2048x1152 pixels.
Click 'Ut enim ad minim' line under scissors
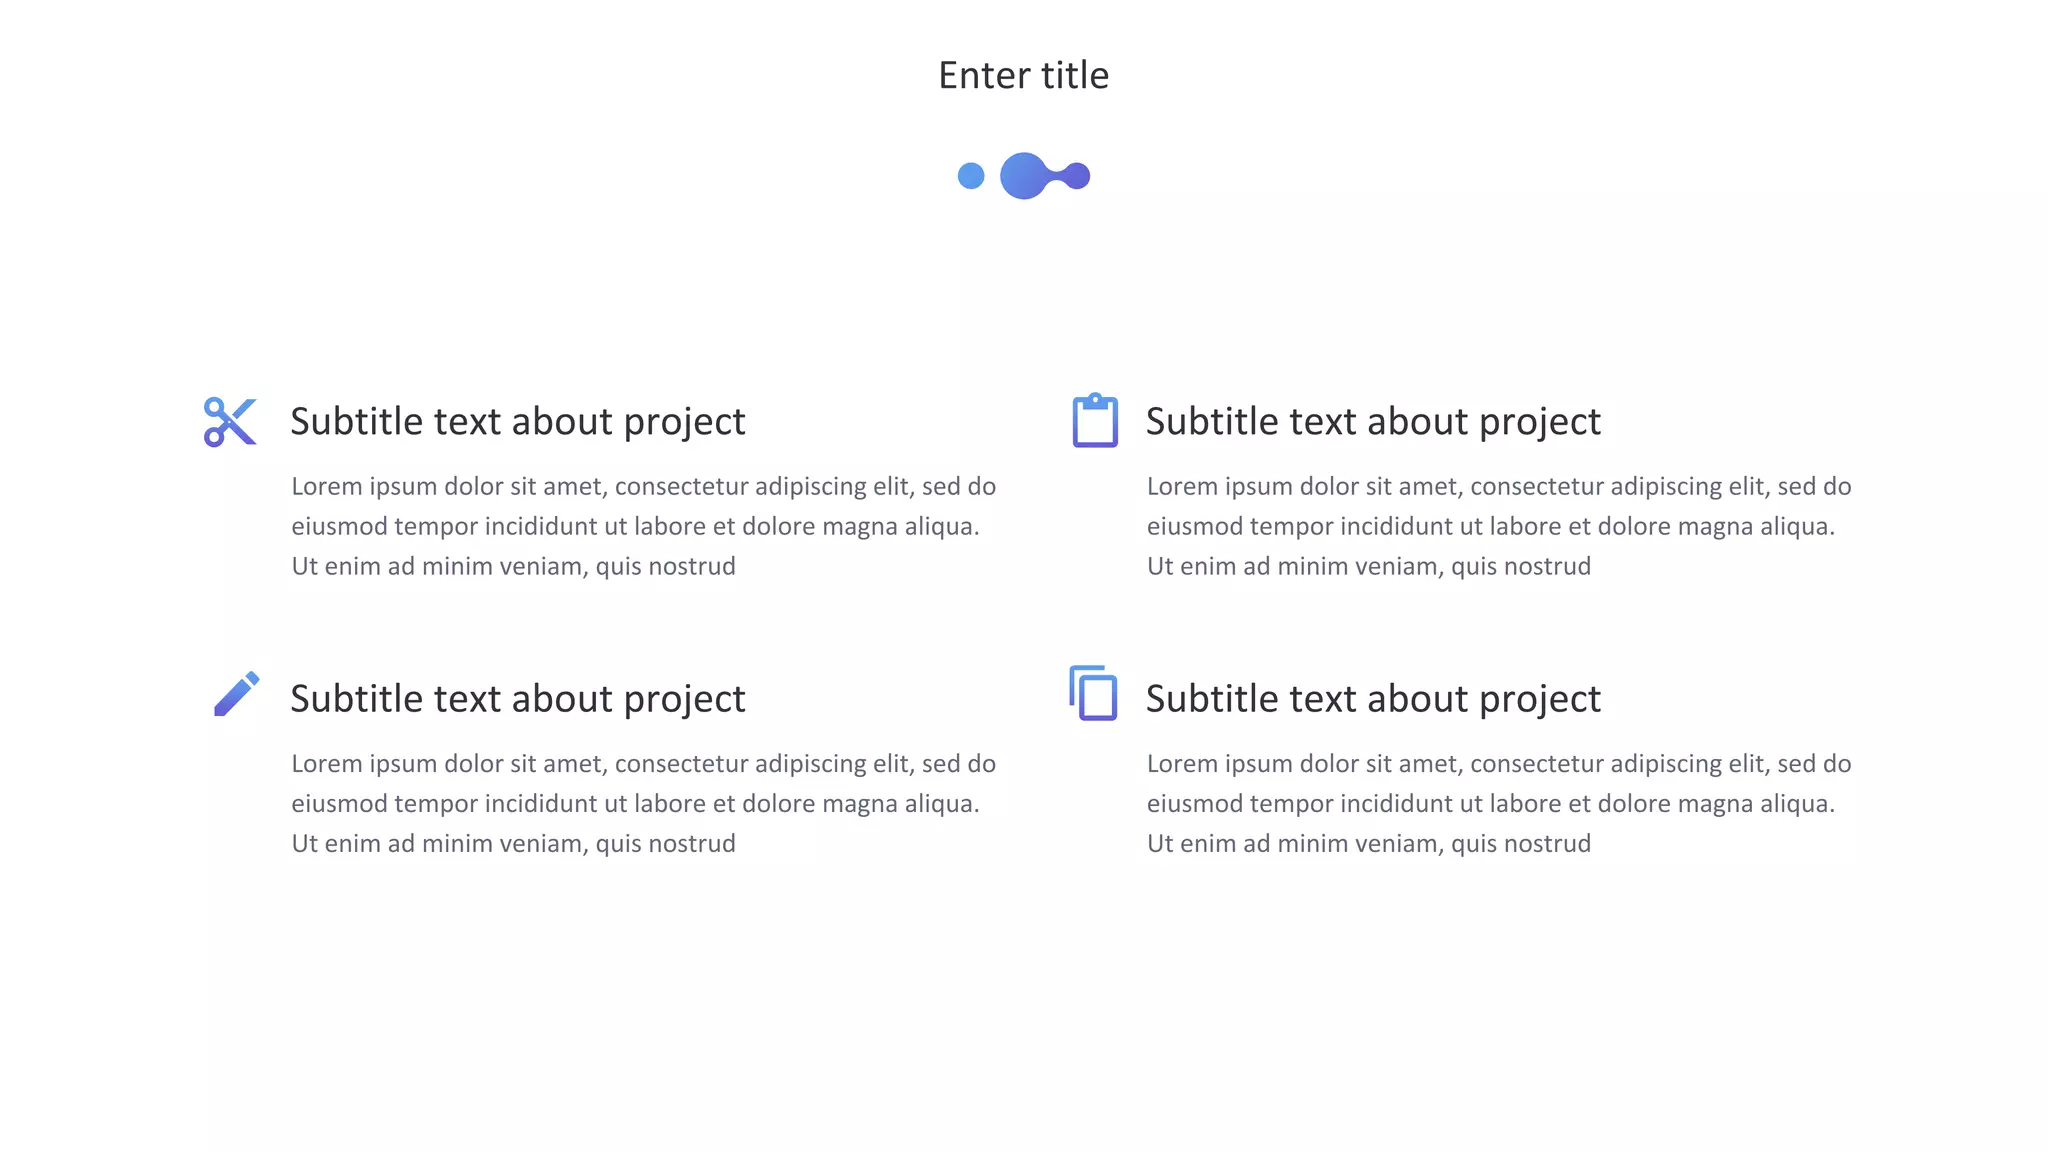click(x=514, y=566)
